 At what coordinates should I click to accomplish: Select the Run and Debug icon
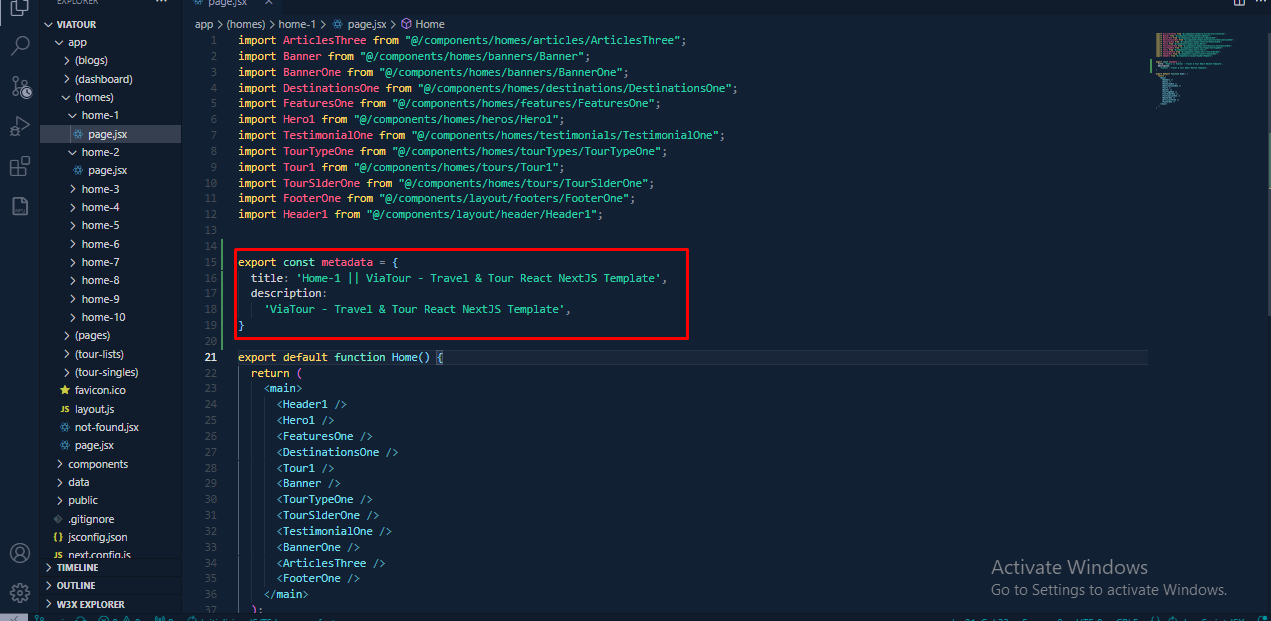point(20,125)
